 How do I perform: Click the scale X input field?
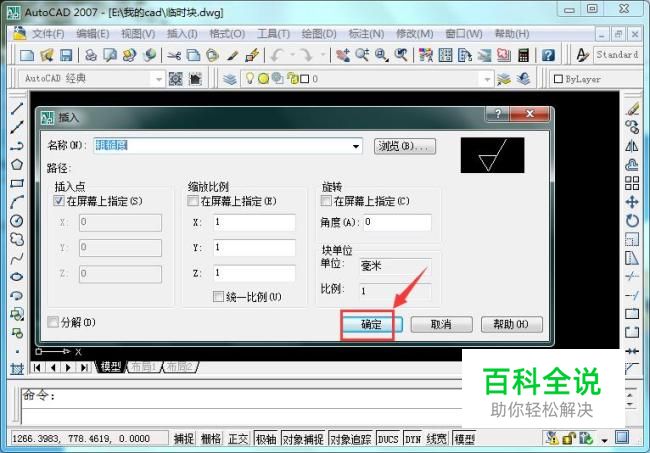(254, 222)
